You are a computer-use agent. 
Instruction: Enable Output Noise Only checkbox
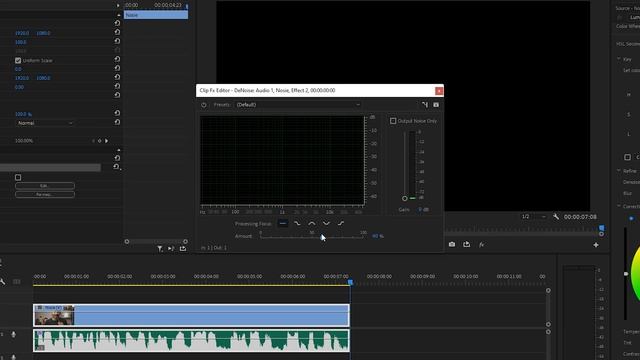tap(393, 121)
